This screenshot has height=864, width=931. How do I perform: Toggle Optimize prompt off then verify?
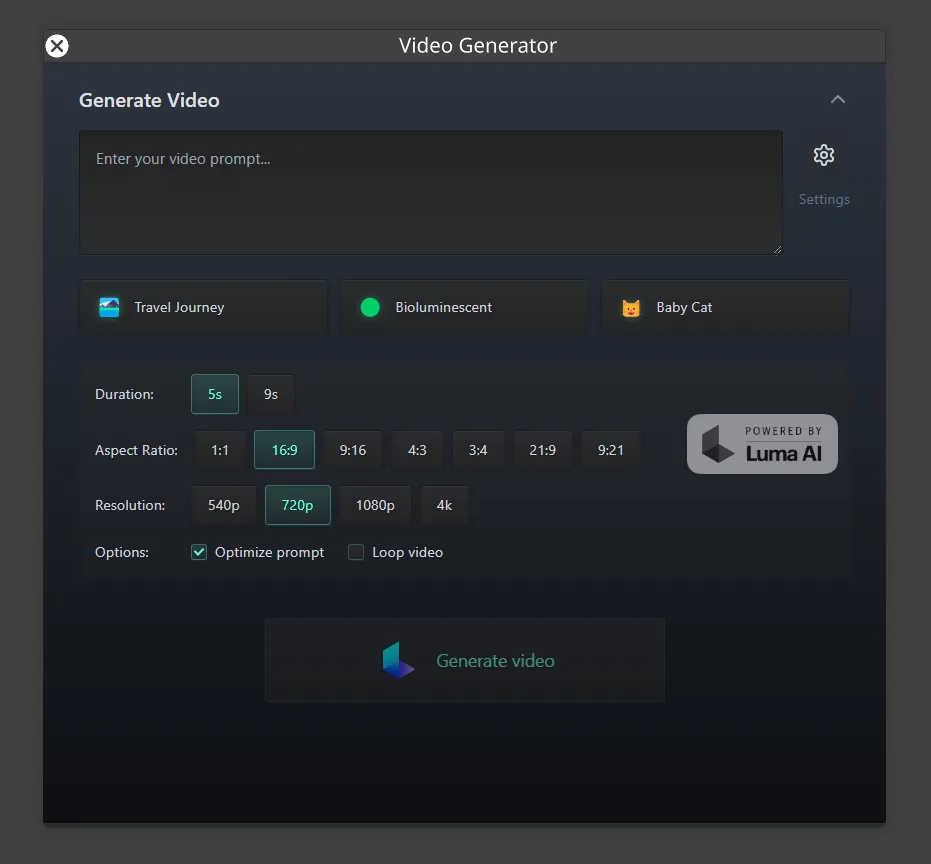pyautogui.click(x=198, y=551)
